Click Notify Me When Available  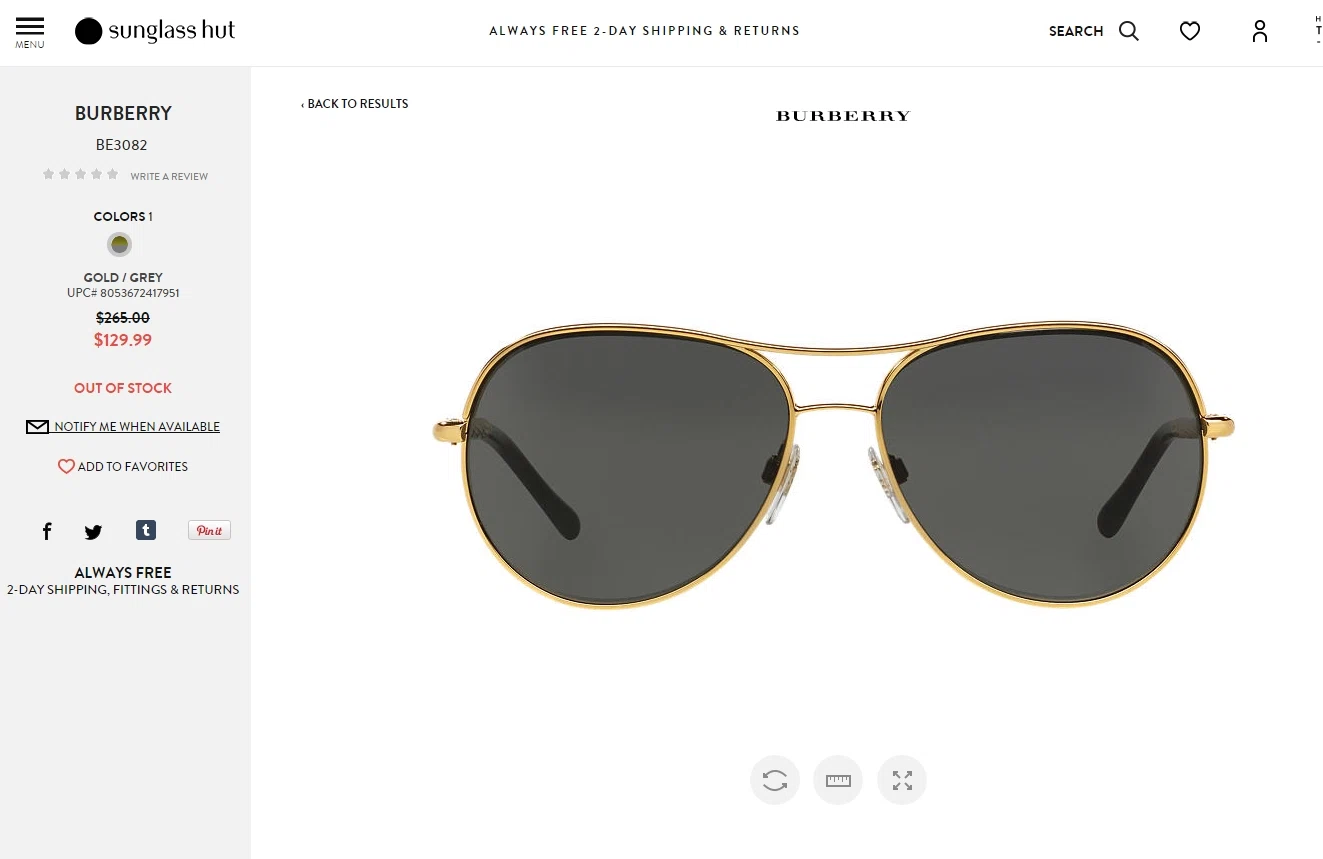click(123, 427)
